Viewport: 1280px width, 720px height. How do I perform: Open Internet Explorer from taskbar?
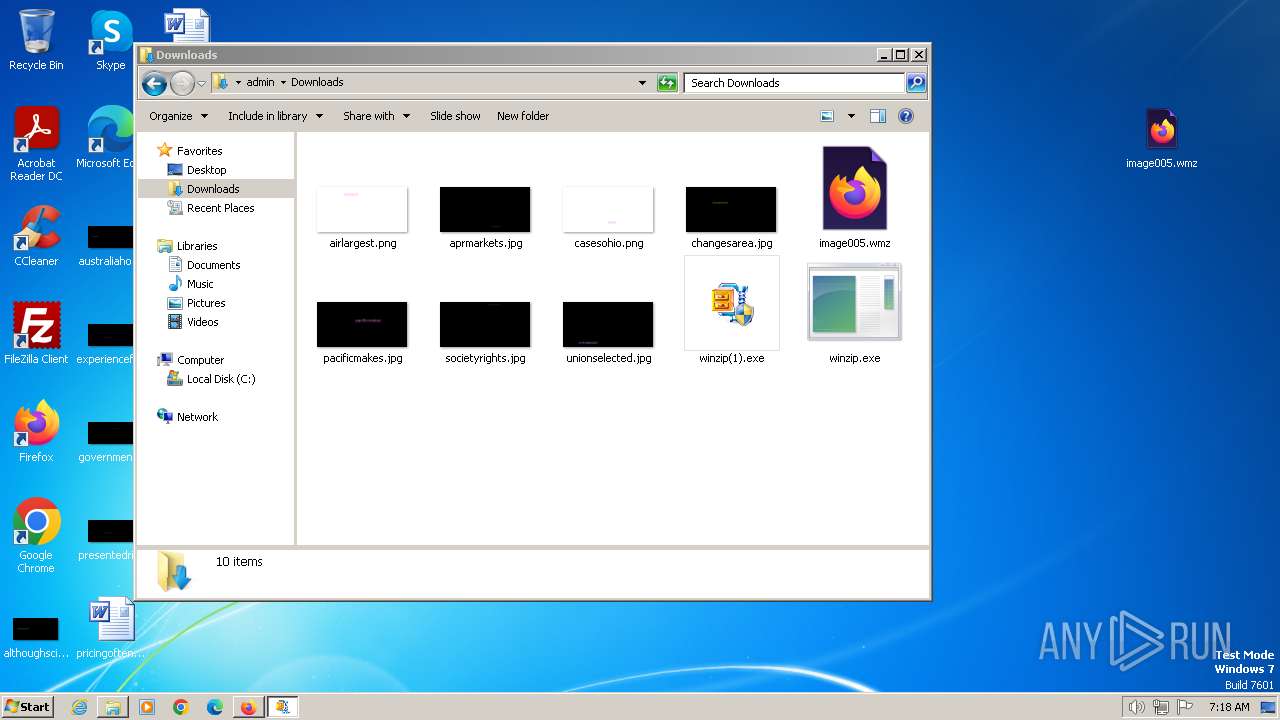tap(79, 707)
